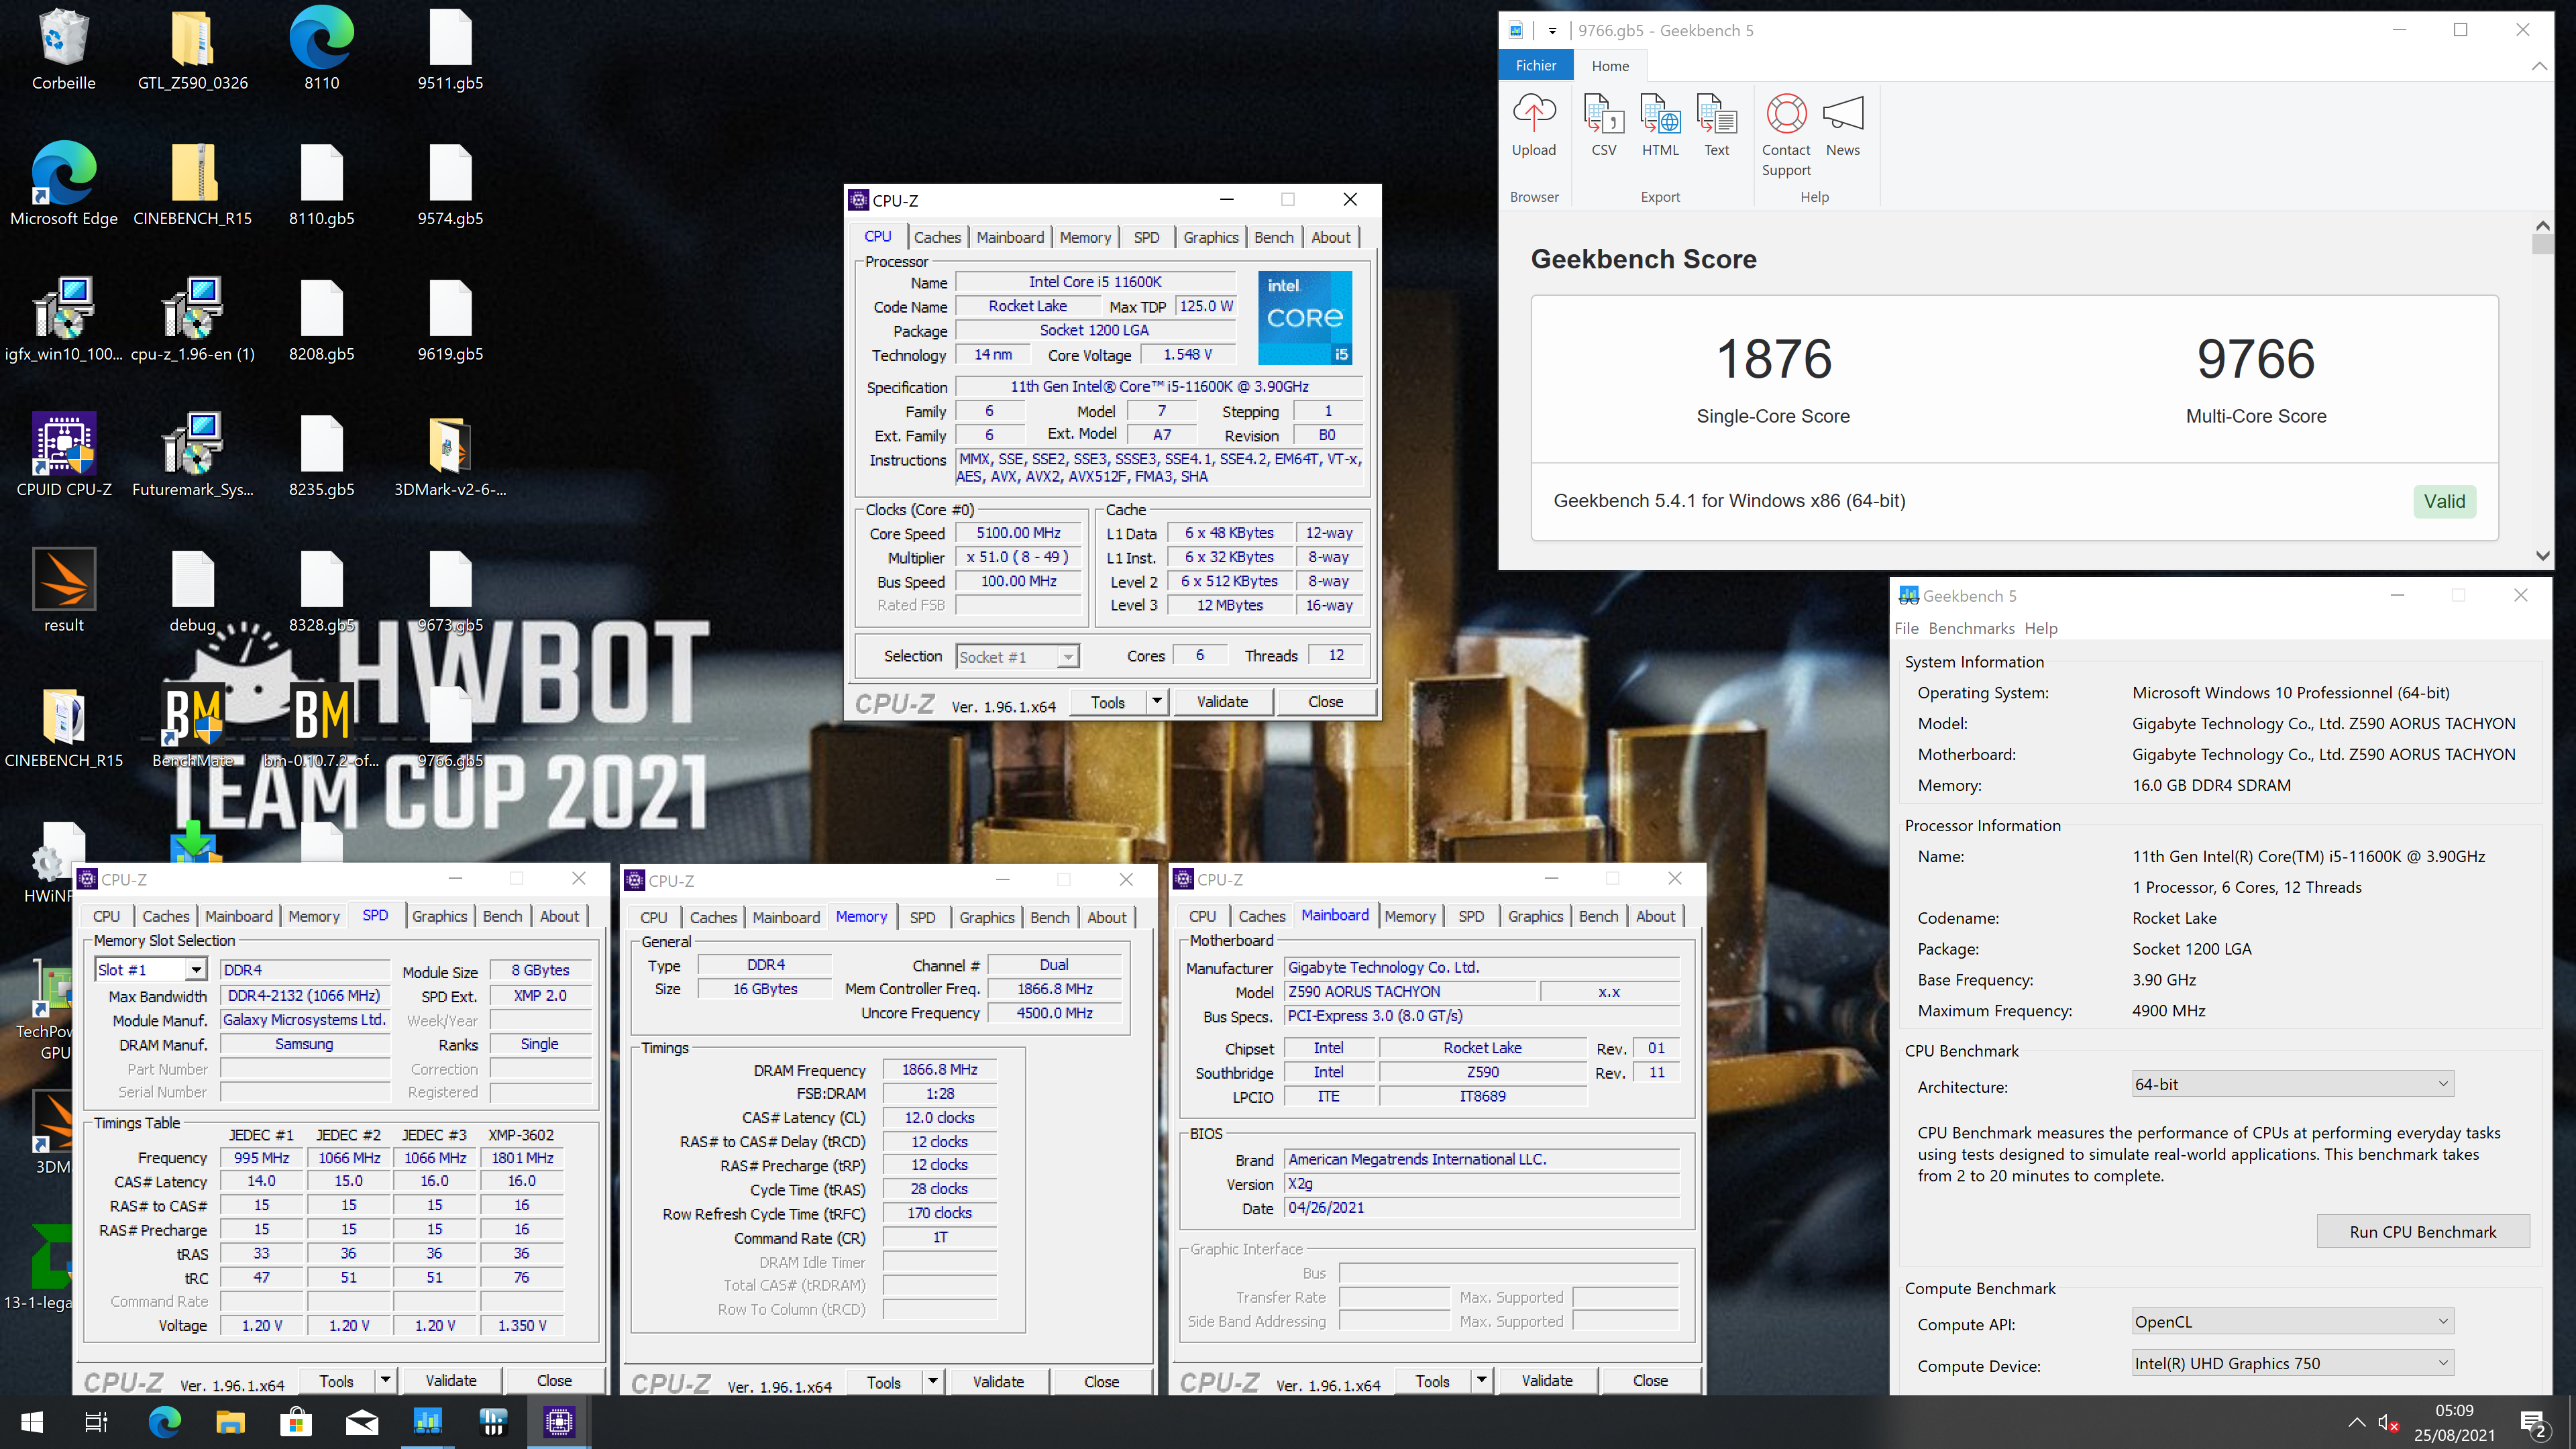Click Close in CPU-Z SPD window
Image resolution: width=2576 pixels, height=1449 pixels.
[554, 1380]
